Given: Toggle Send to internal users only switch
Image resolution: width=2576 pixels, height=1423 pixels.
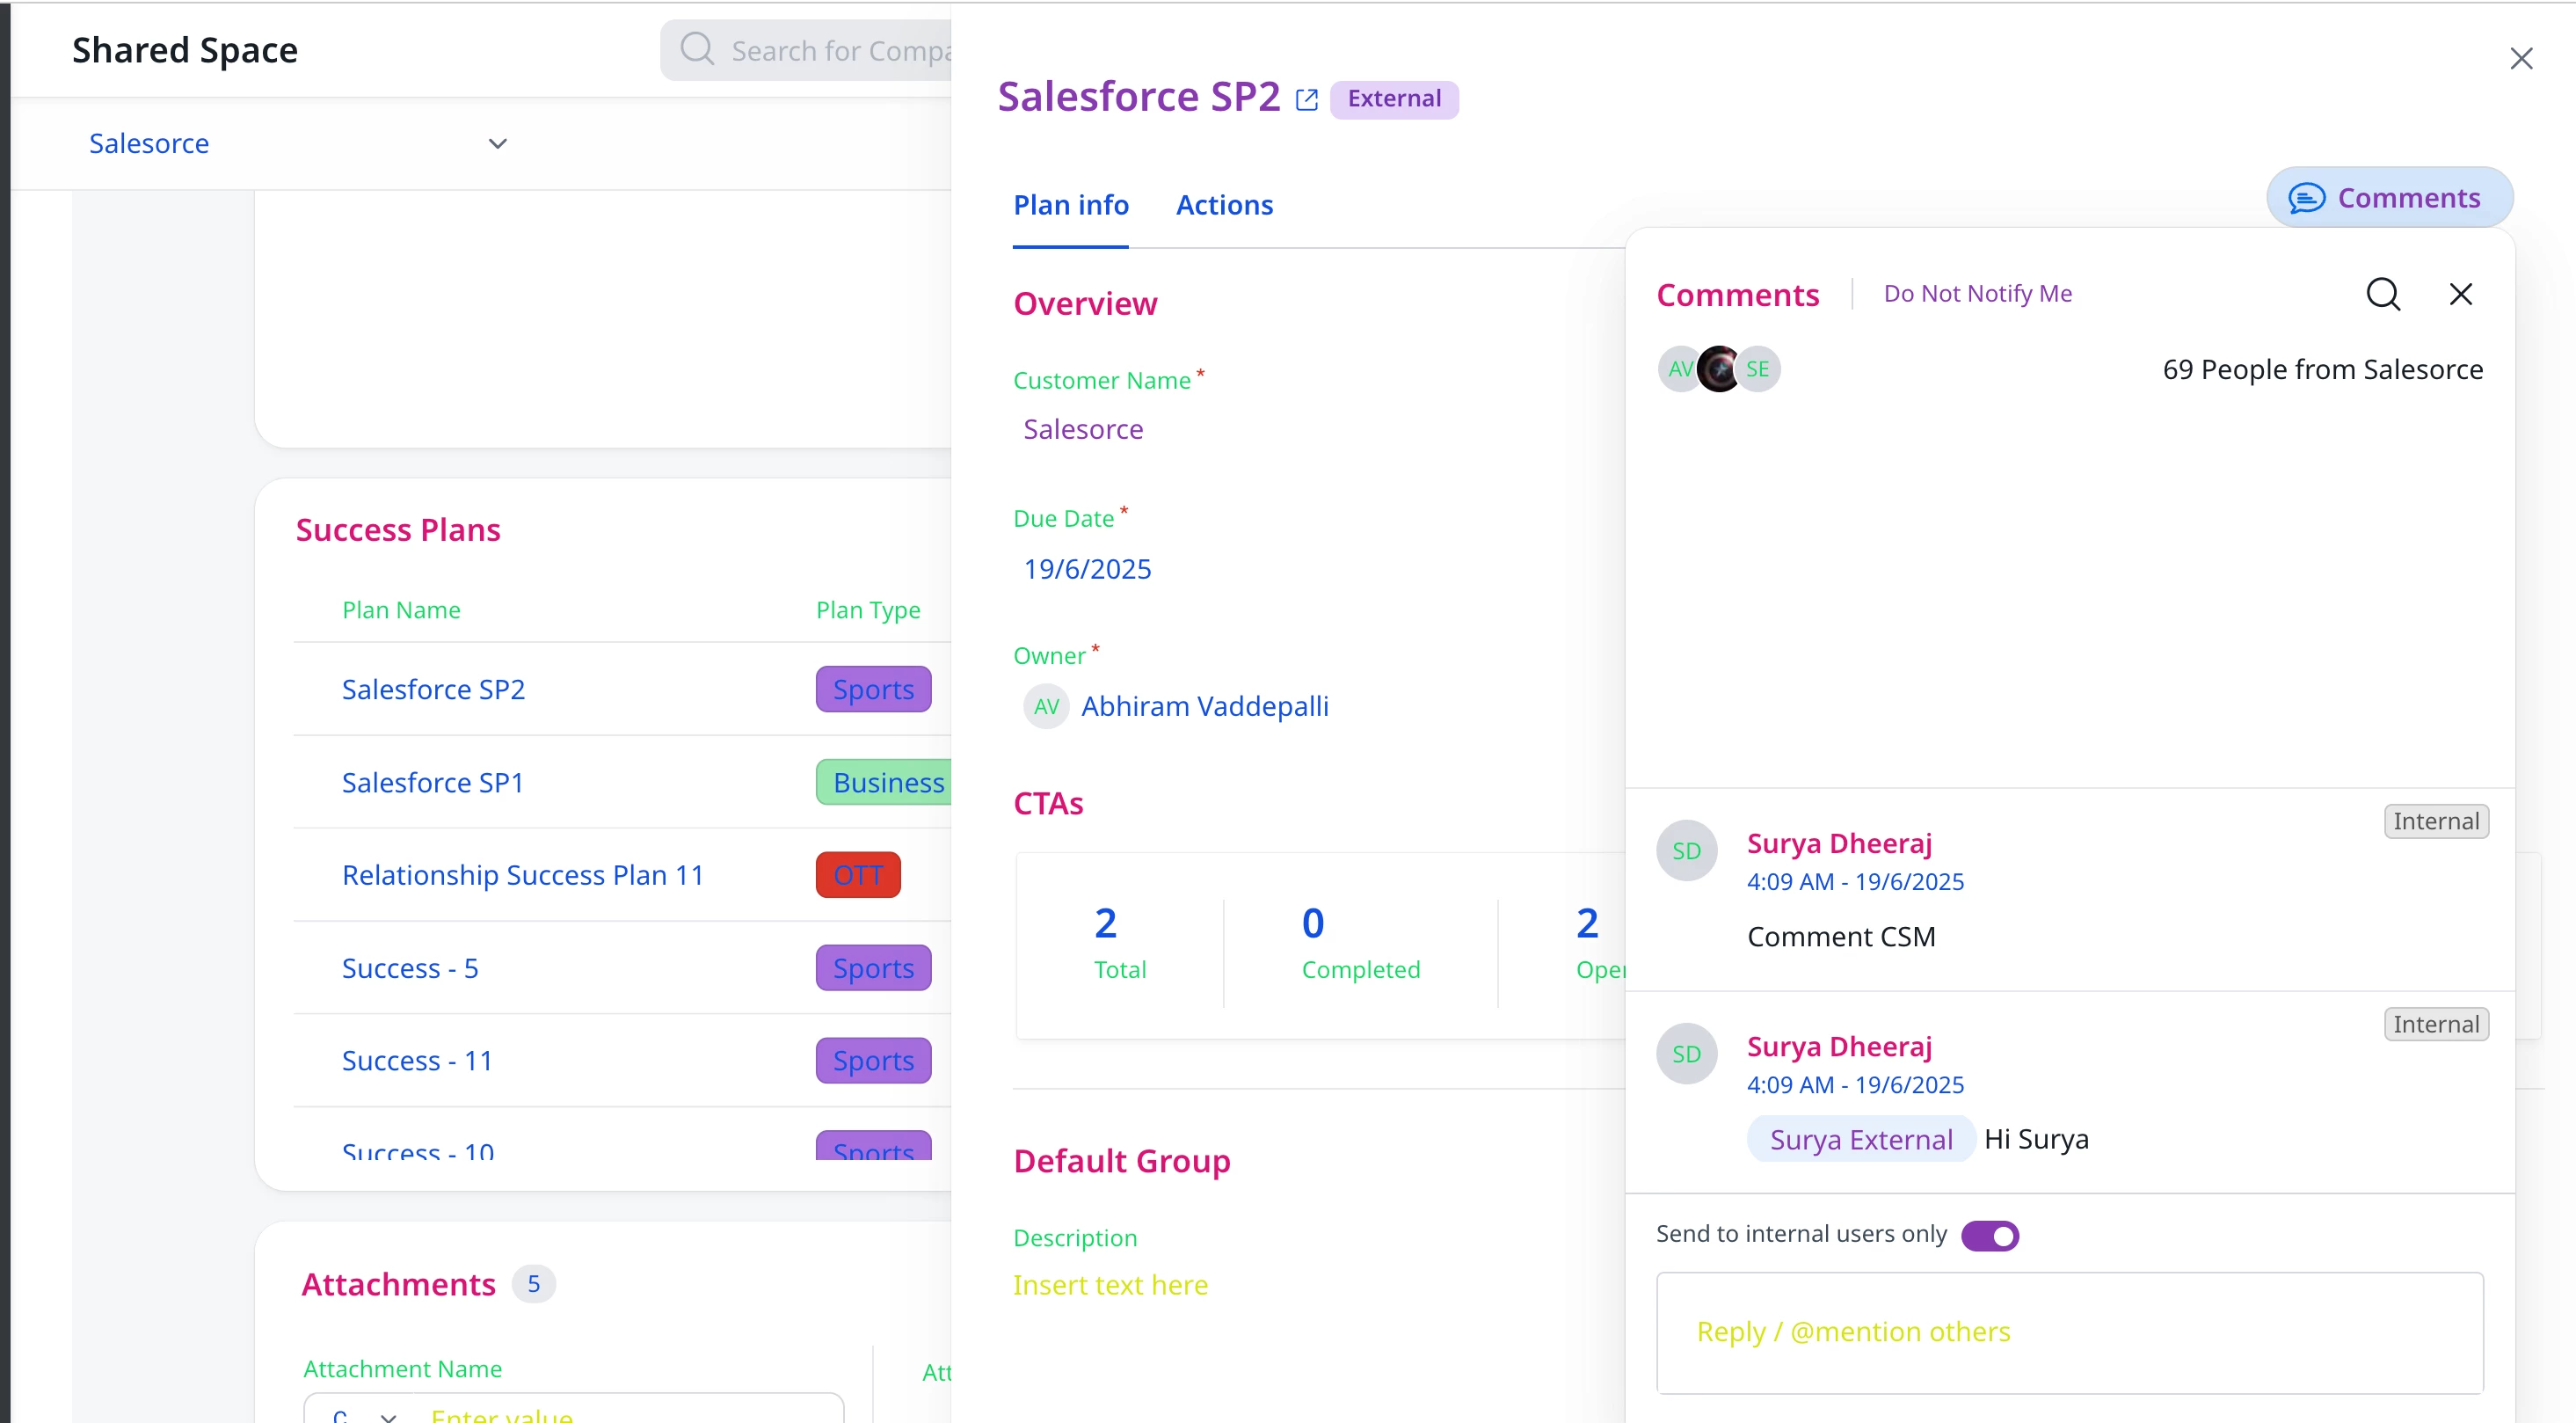Looking at the screenshot, I should (1990, 1235).
